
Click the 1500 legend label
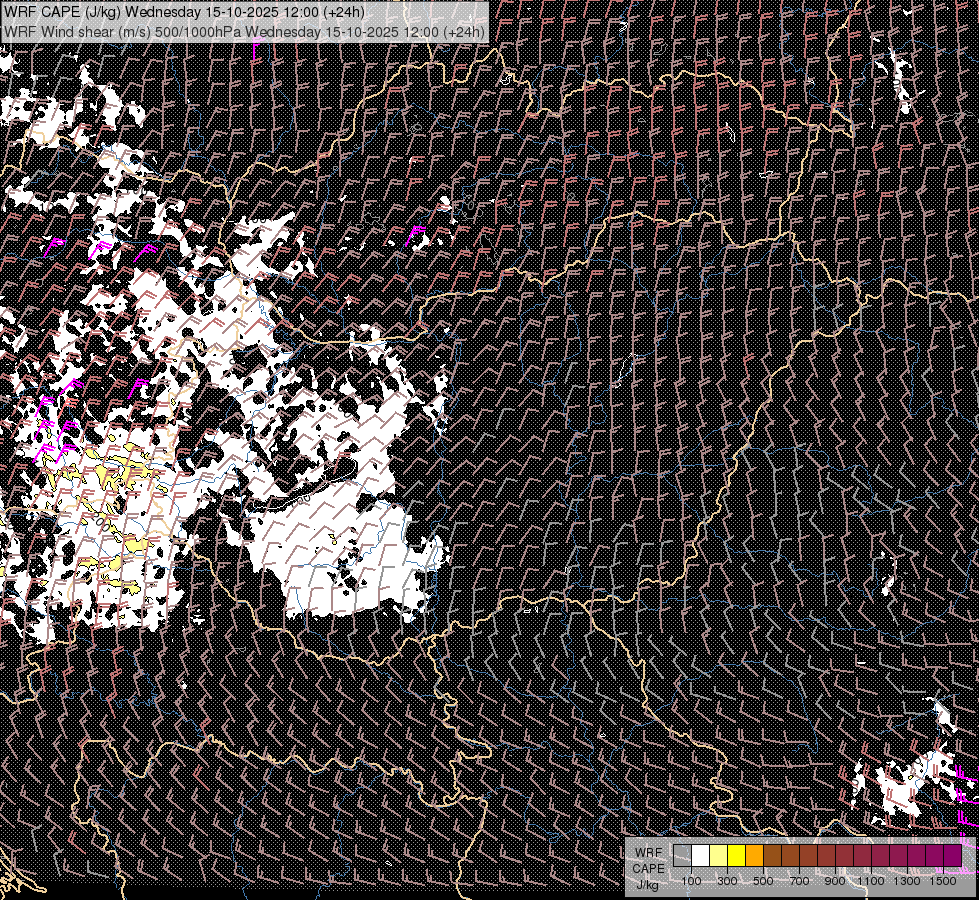(943, 881)
